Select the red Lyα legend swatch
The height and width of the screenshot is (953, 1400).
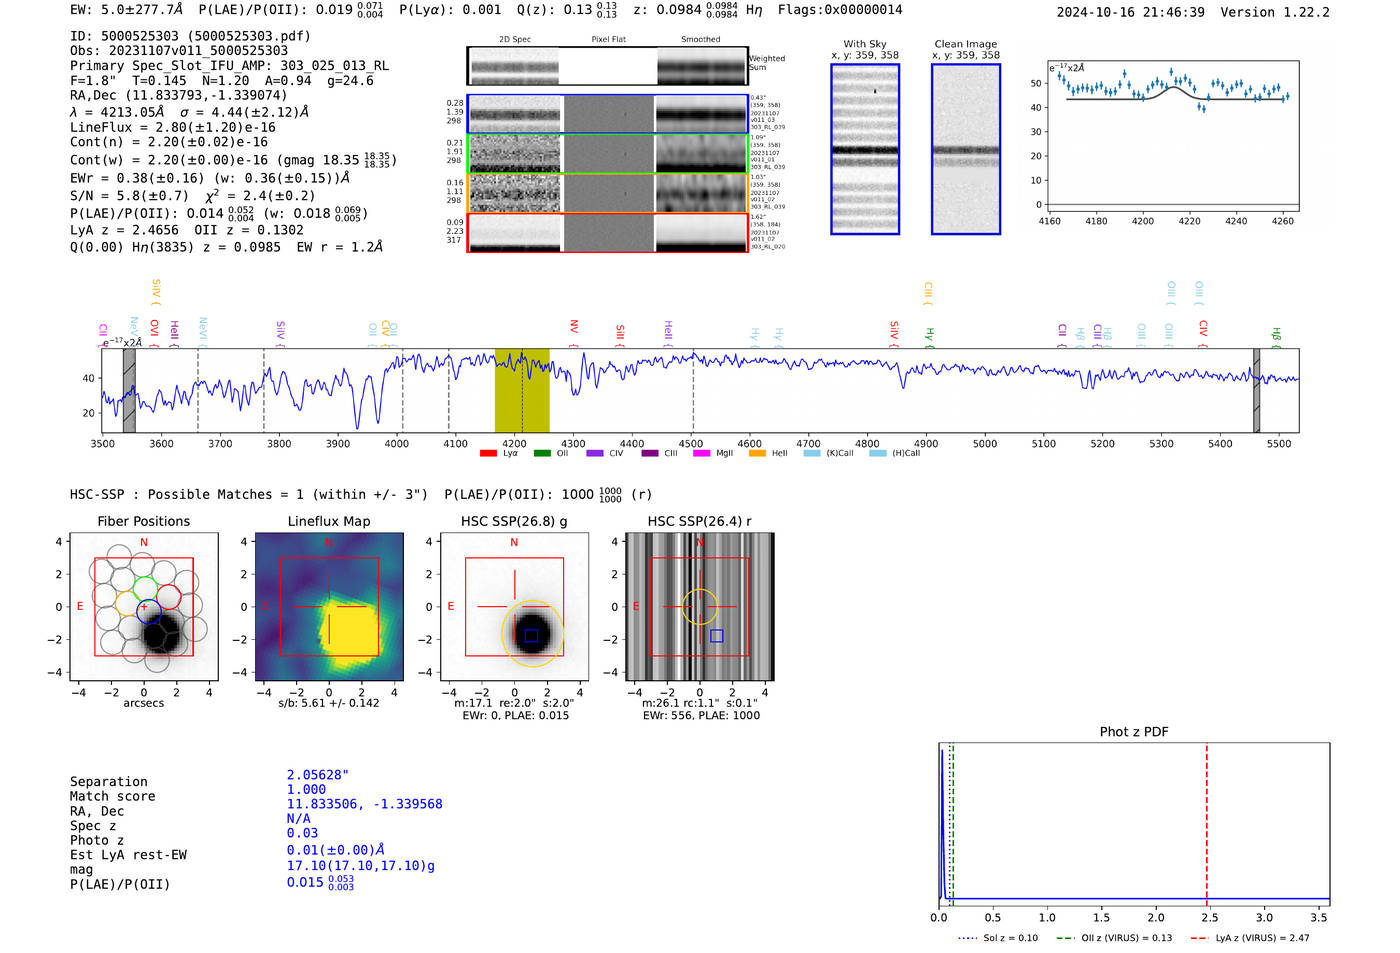(488, 454)
